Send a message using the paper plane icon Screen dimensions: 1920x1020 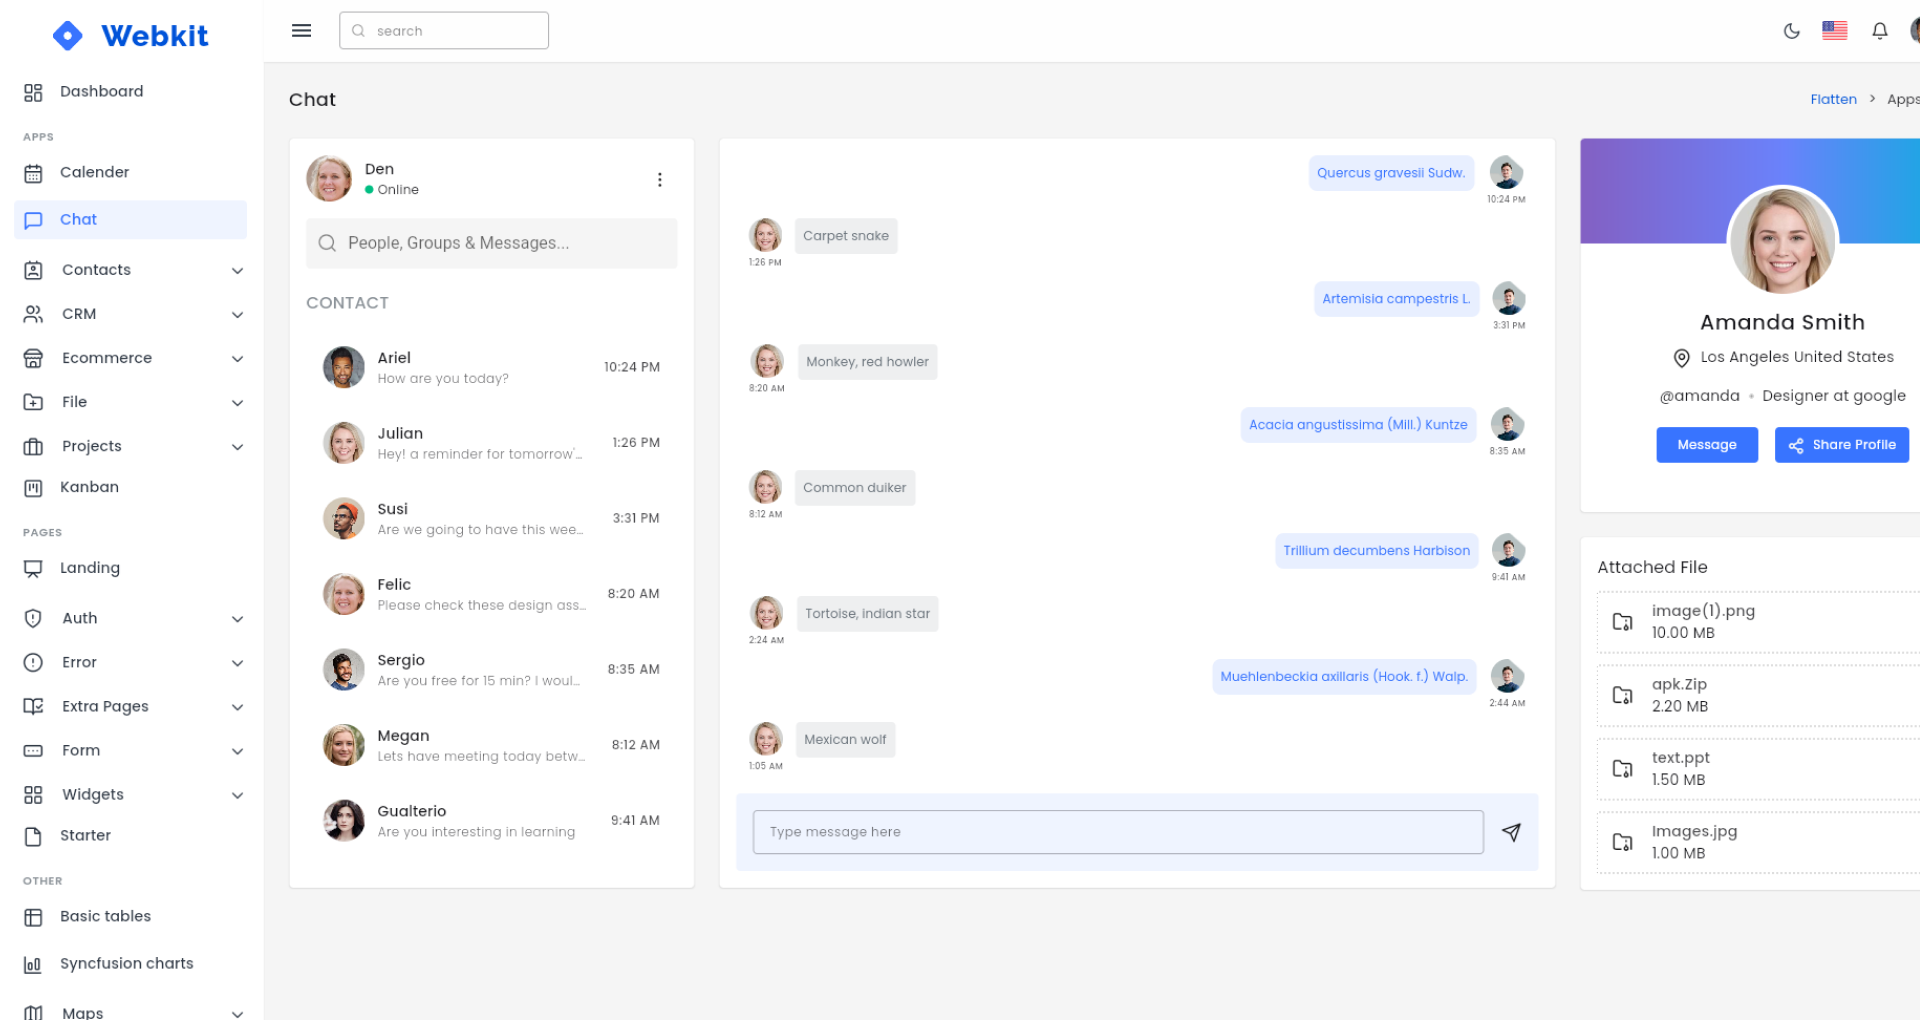pos(1512,832)
